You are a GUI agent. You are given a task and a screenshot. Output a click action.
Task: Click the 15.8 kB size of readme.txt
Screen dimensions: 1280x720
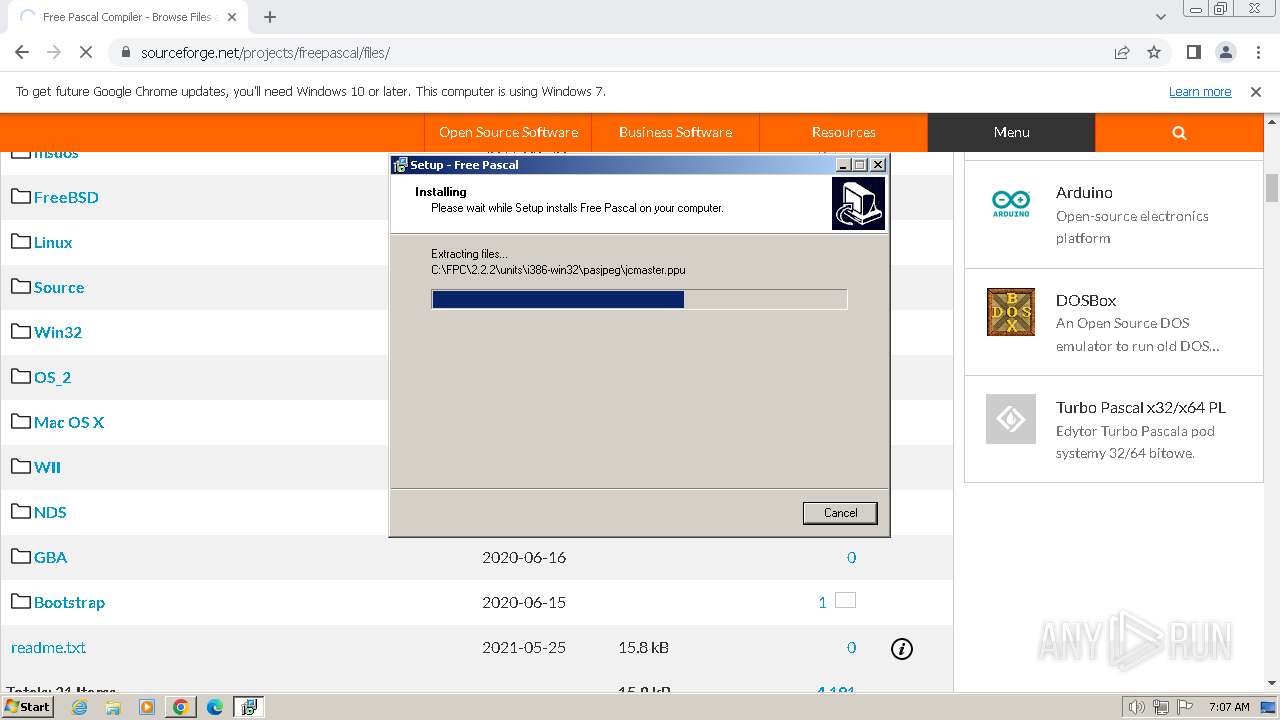(643, 647)
